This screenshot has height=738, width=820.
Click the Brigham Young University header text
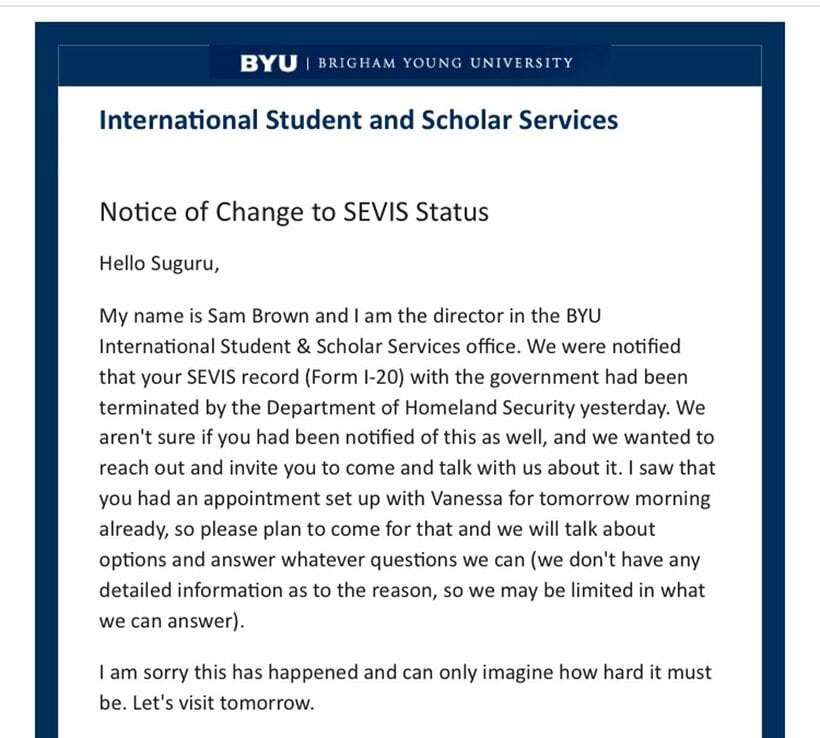[x=446, y=63]
